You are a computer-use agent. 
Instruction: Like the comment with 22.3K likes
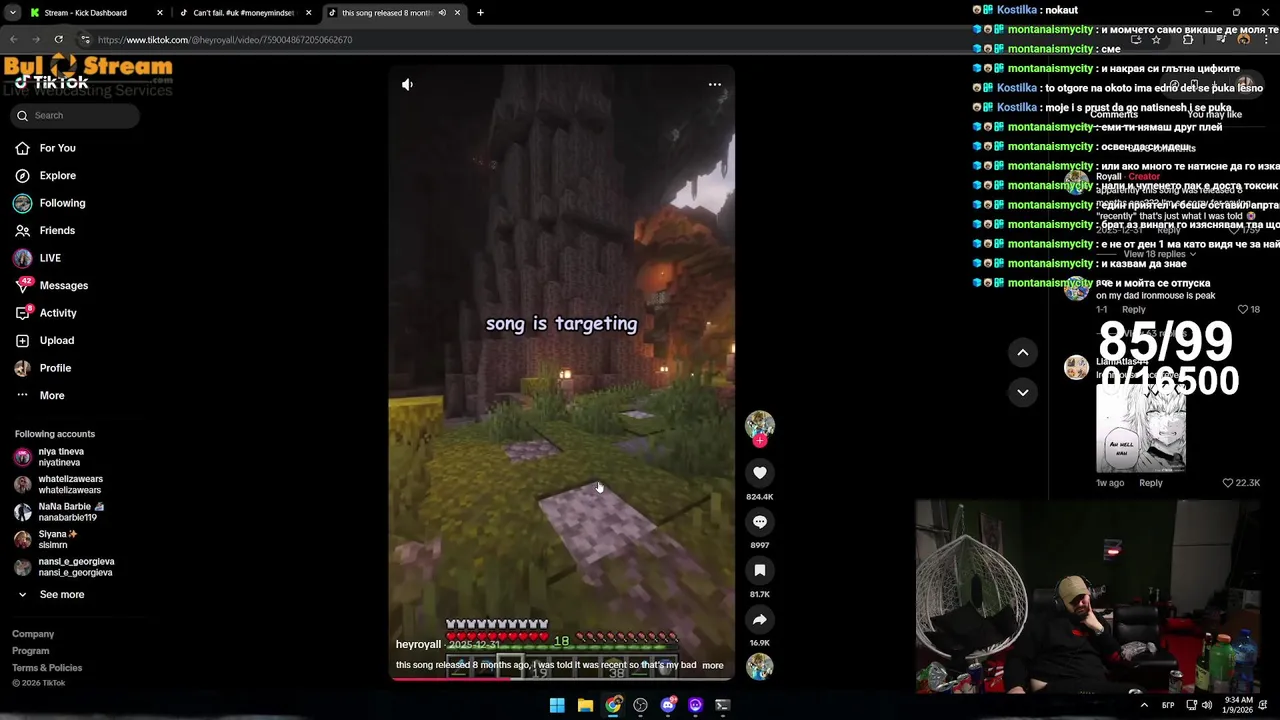click(1228, 483)
